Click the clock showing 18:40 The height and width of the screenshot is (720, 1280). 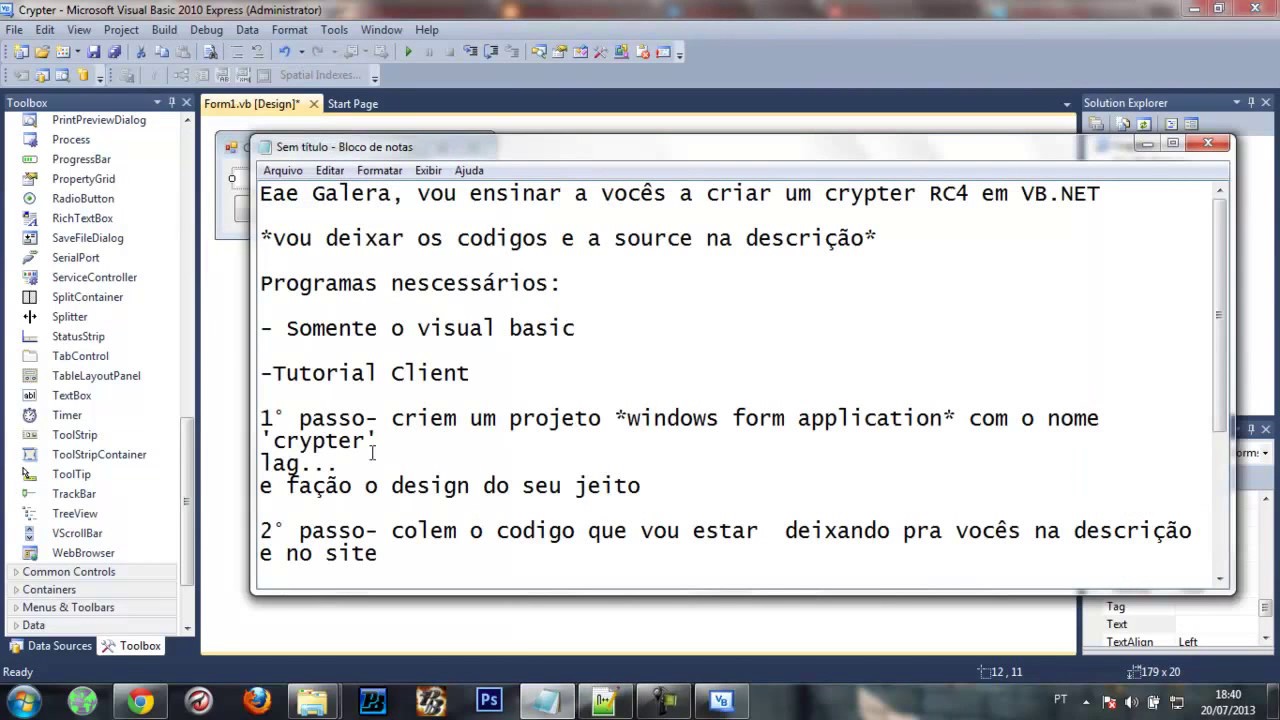point(1228,694)
